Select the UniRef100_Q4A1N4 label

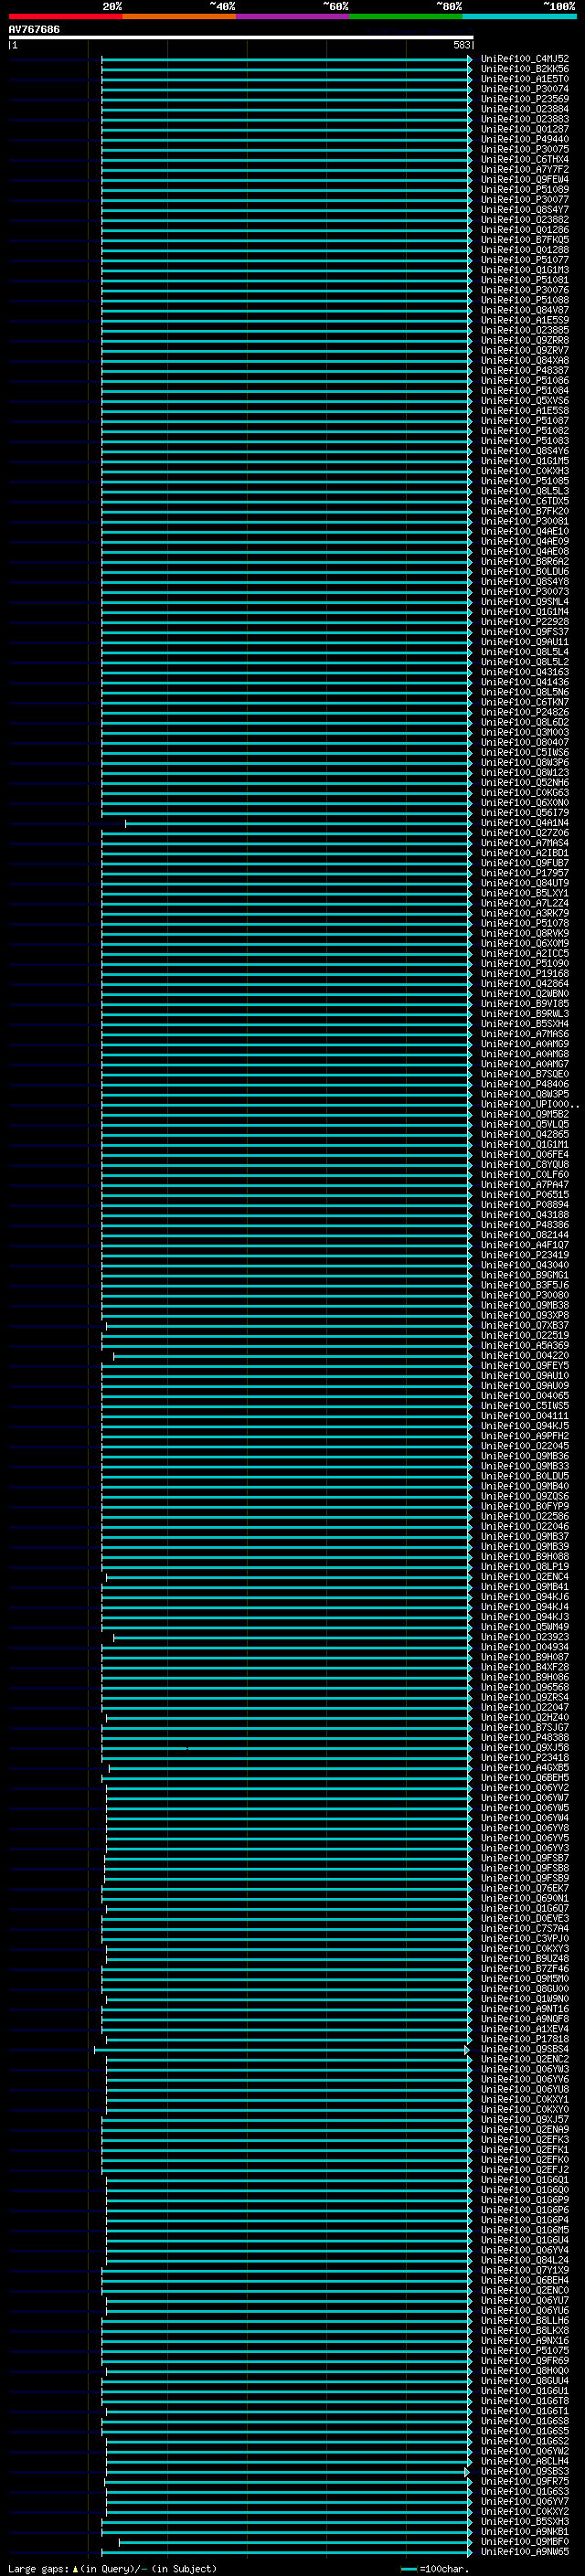525,823
